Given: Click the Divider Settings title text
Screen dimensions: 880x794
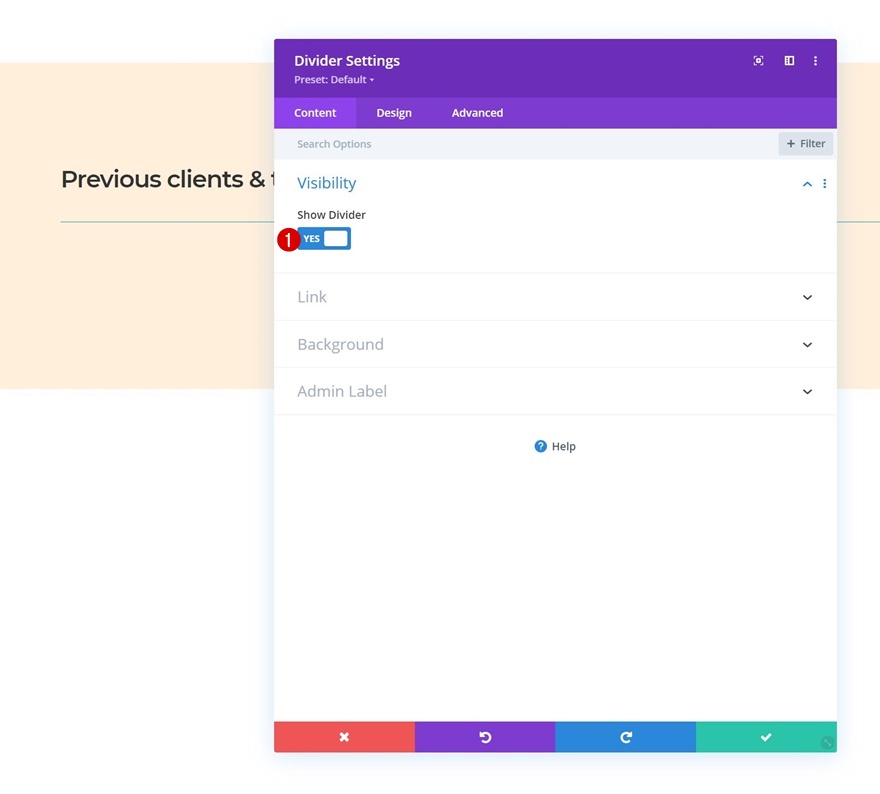Looking at the screenshot, I should [x=347, y=61].
